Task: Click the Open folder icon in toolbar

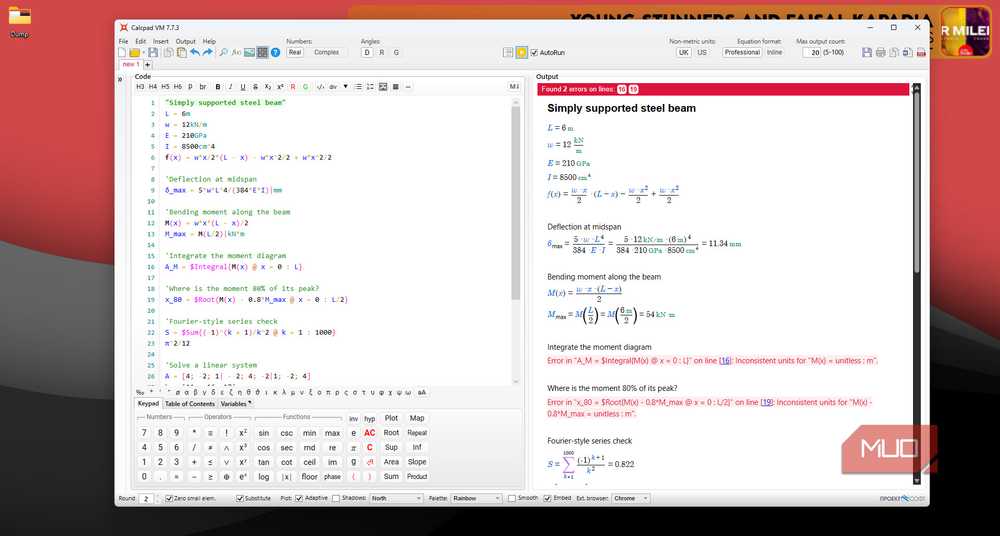Action: 134,52
